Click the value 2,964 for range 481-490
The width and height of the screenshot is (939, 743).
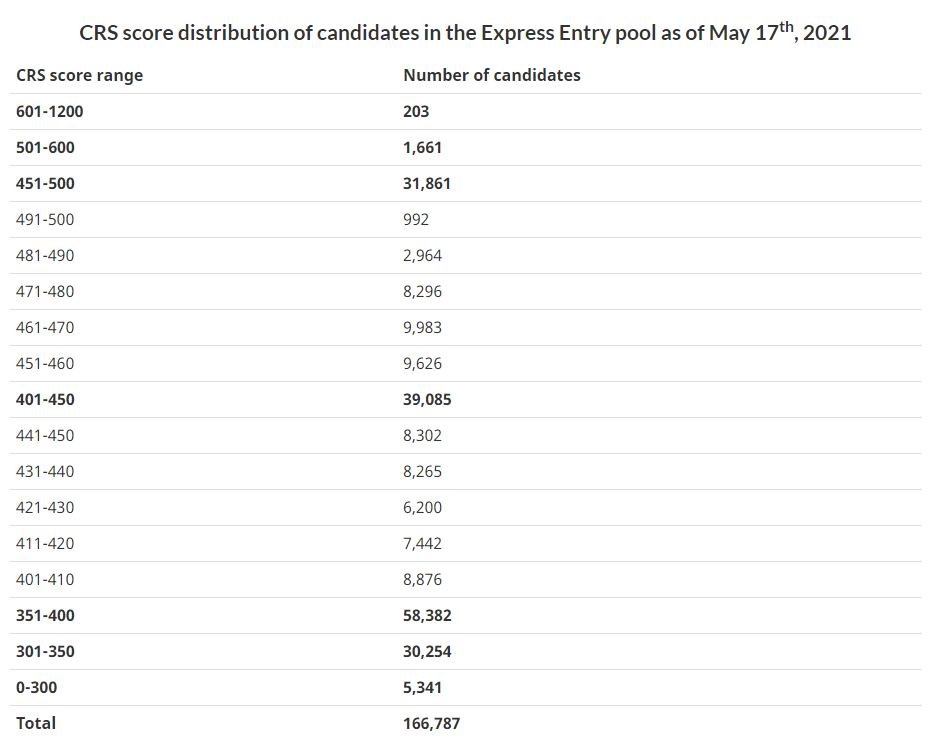(422, 255)
